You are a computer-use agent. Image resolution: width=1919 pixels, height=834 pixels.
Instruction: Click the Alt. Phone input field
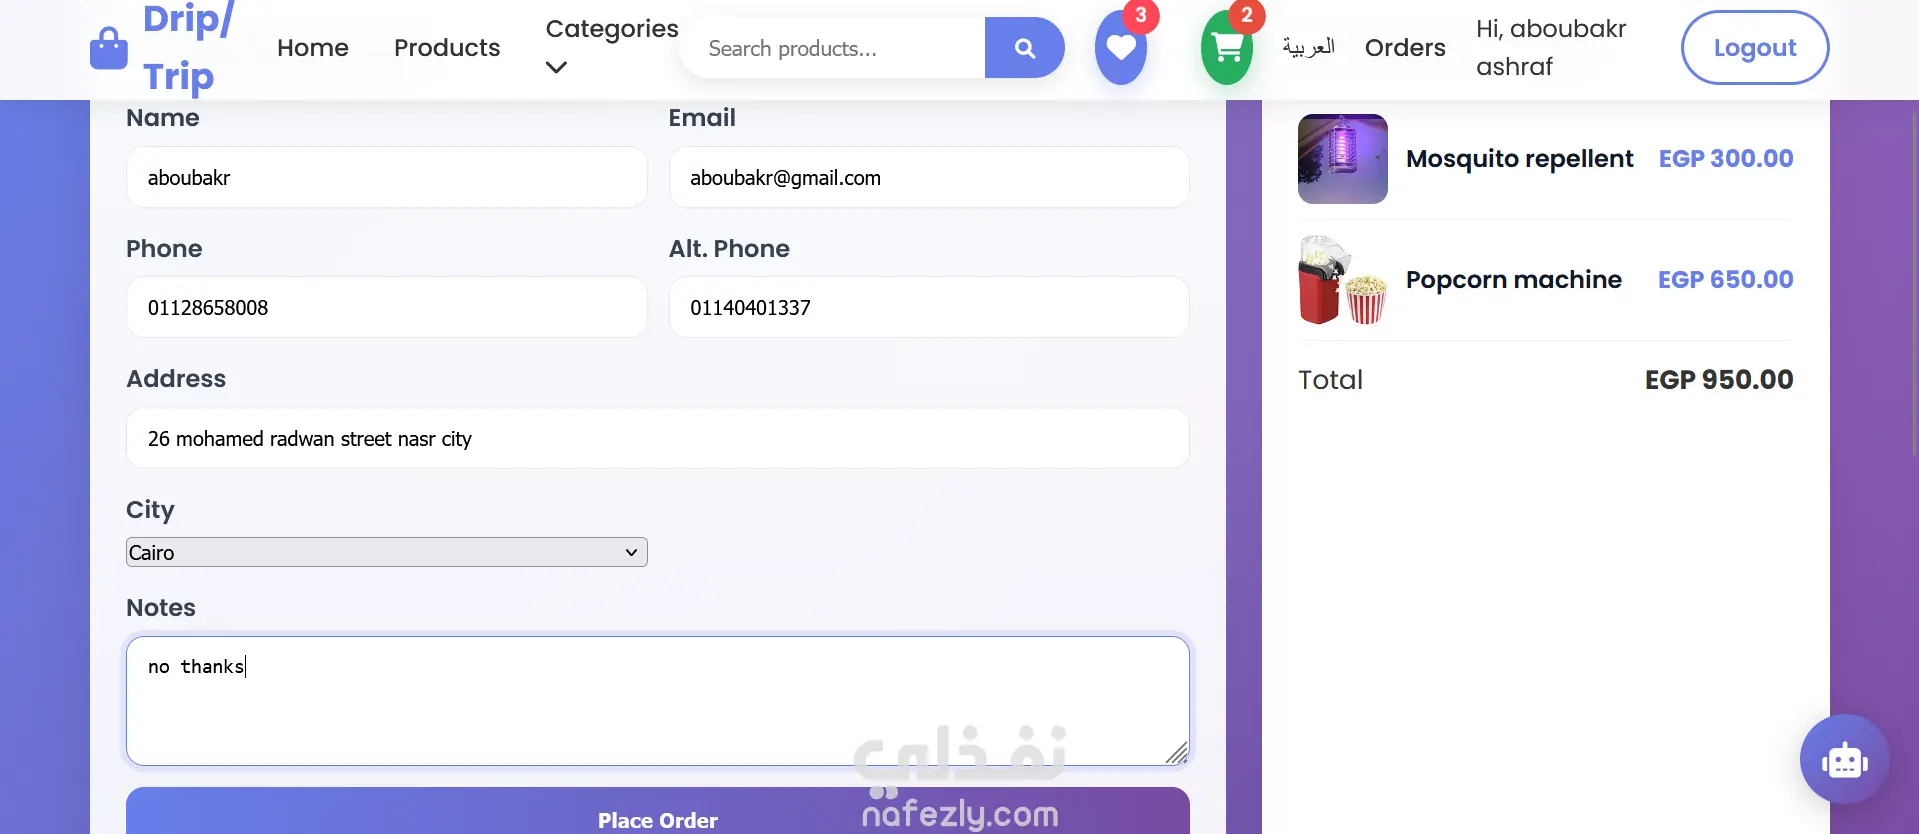[x=929, y=308]
